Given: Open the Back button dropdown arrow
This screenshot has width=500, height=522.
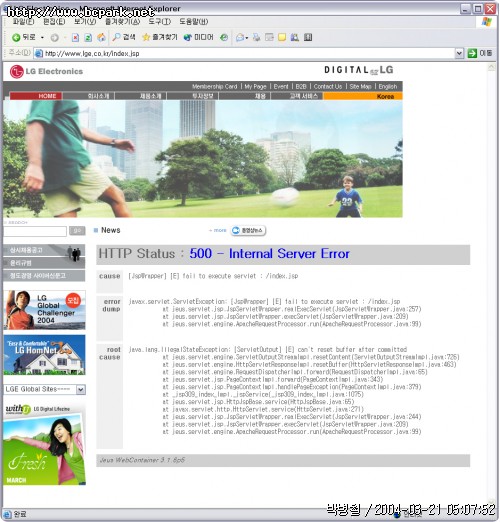Looking at the screenshot, I should click(x=42, y=38).
